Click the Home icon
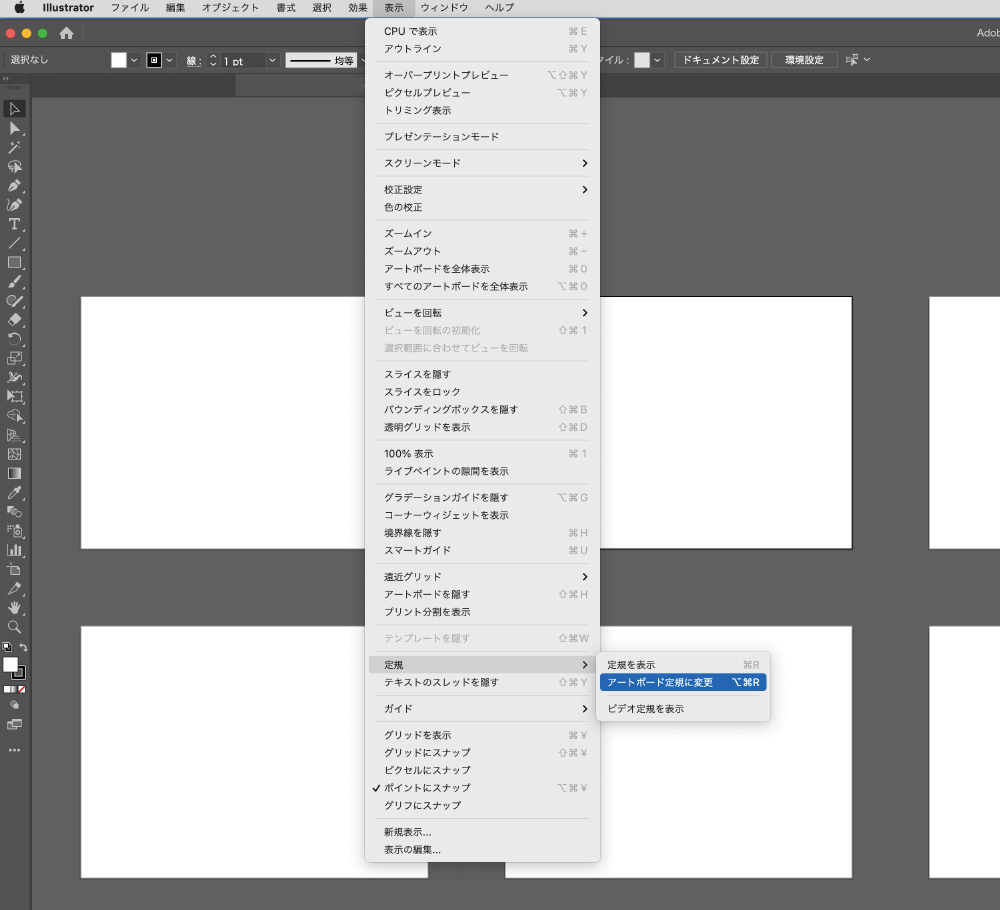 coord(67,33)
